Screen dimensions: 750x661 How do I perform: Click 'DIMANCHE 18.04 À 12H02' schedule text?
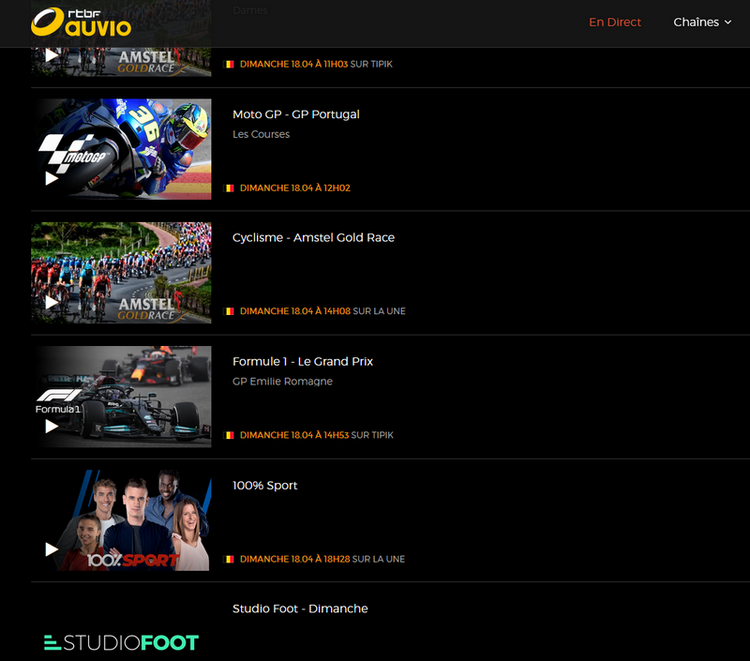click(x=295, y=188)
